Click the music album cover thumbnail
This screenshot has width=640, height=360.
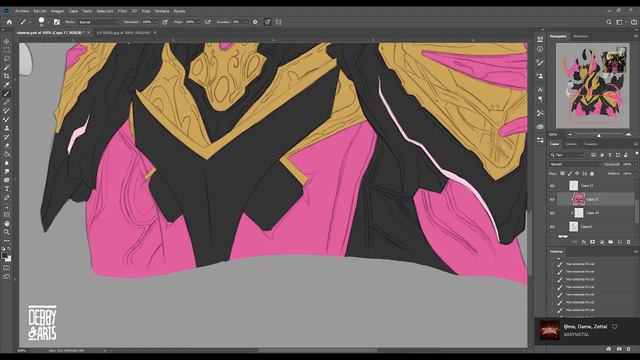(x=549, y=330)
